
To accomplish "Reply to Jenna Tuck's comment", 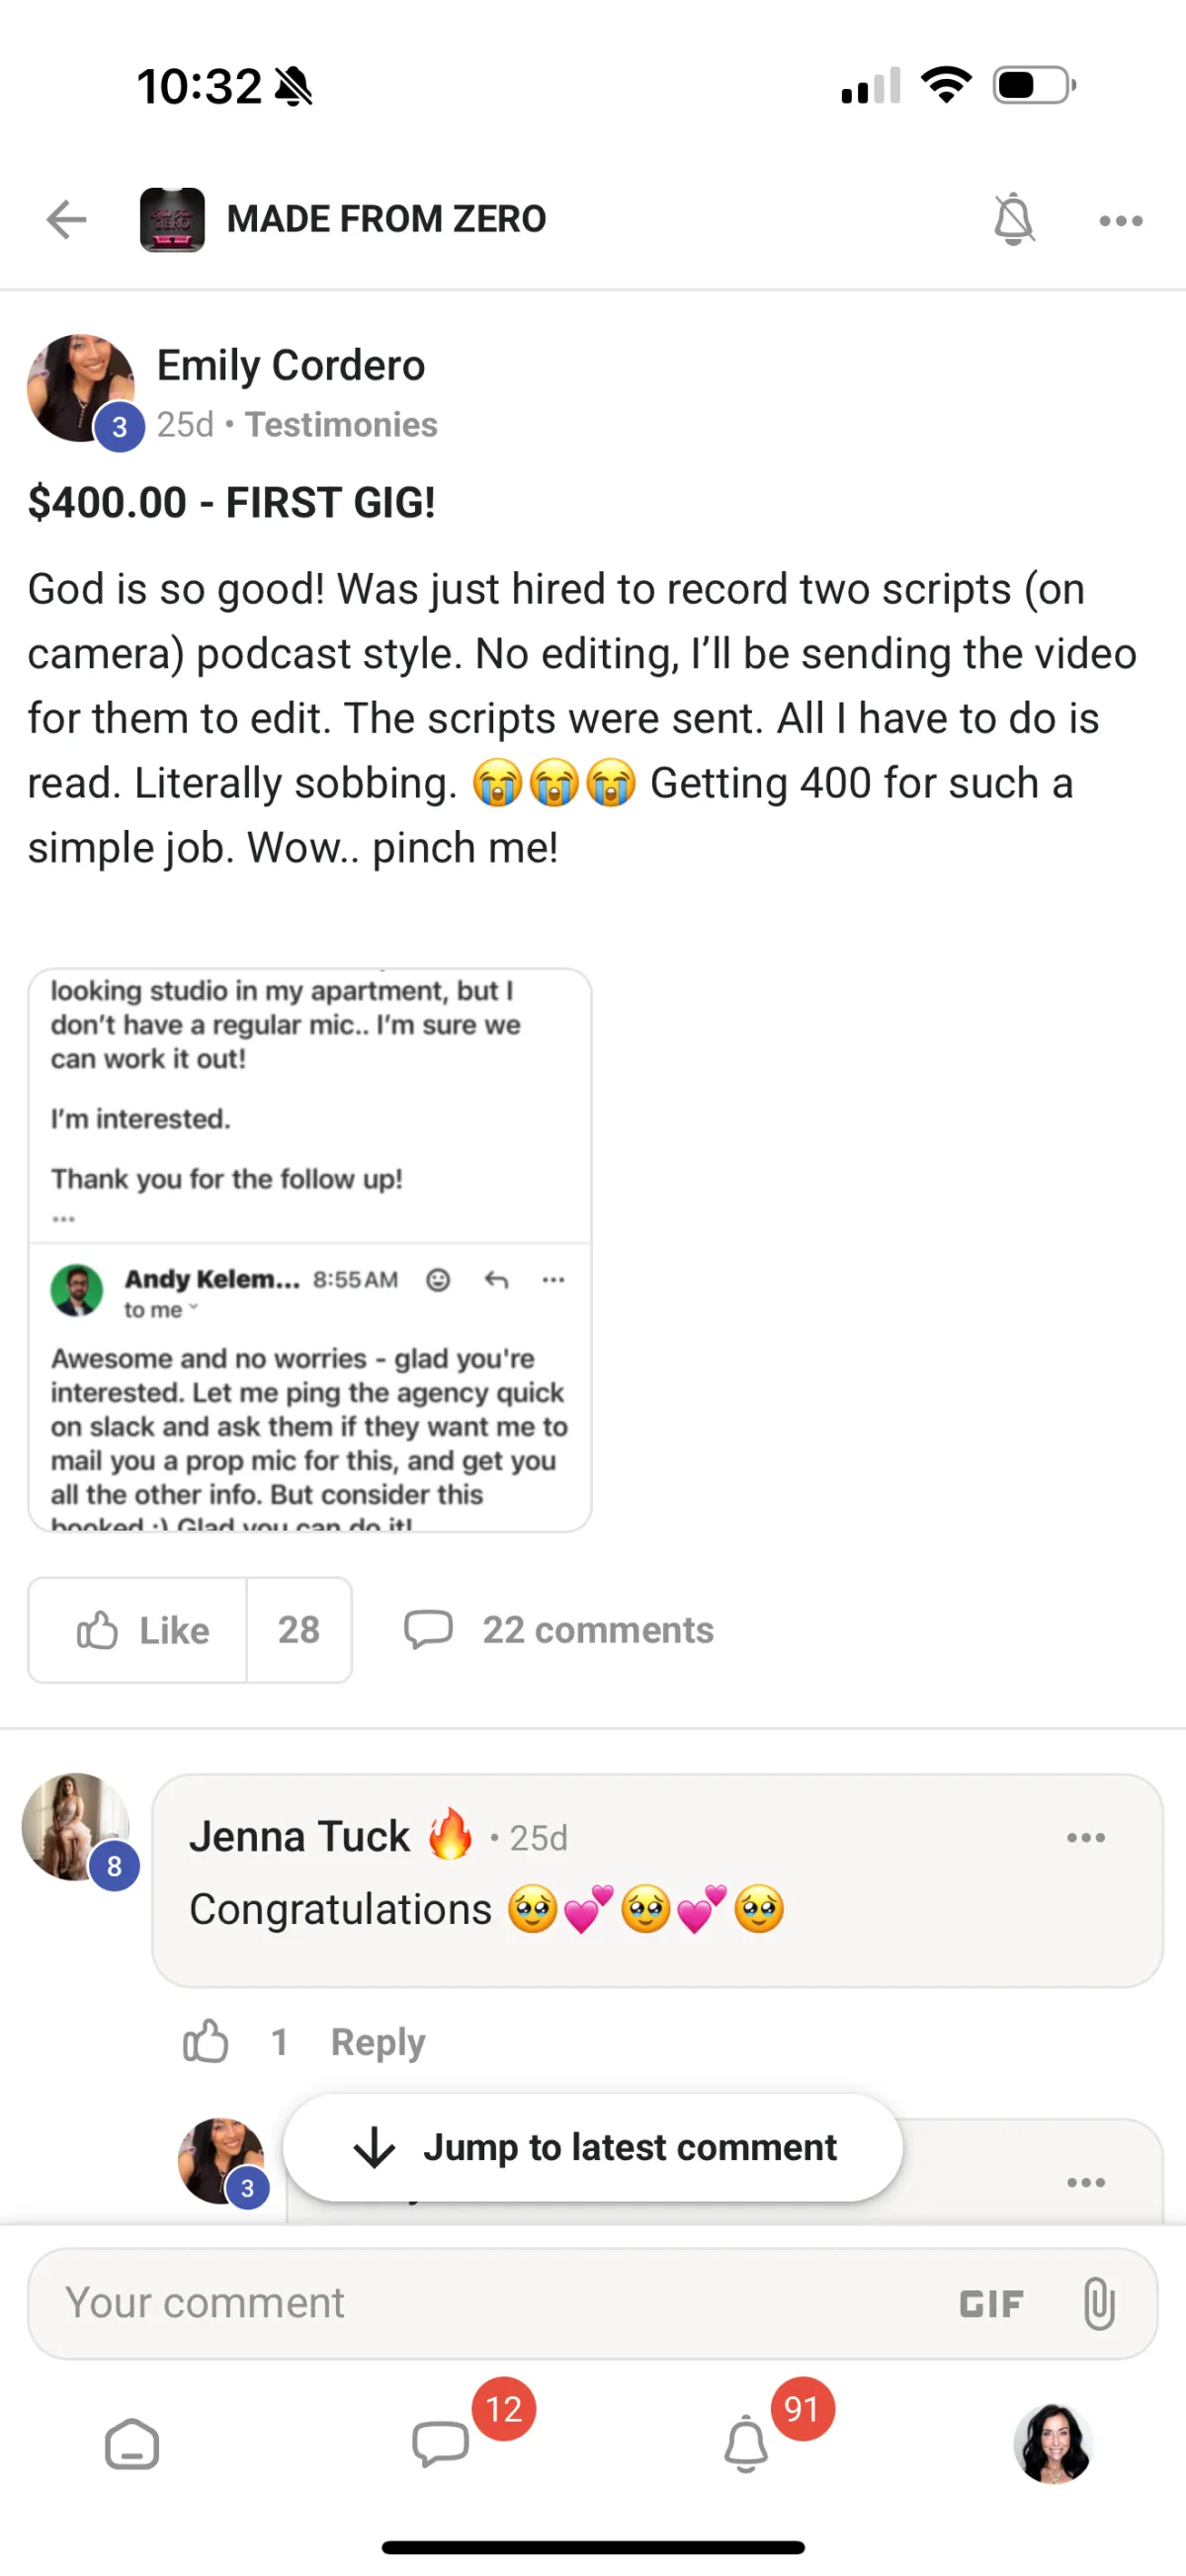I will click(x=378, y=2041).
